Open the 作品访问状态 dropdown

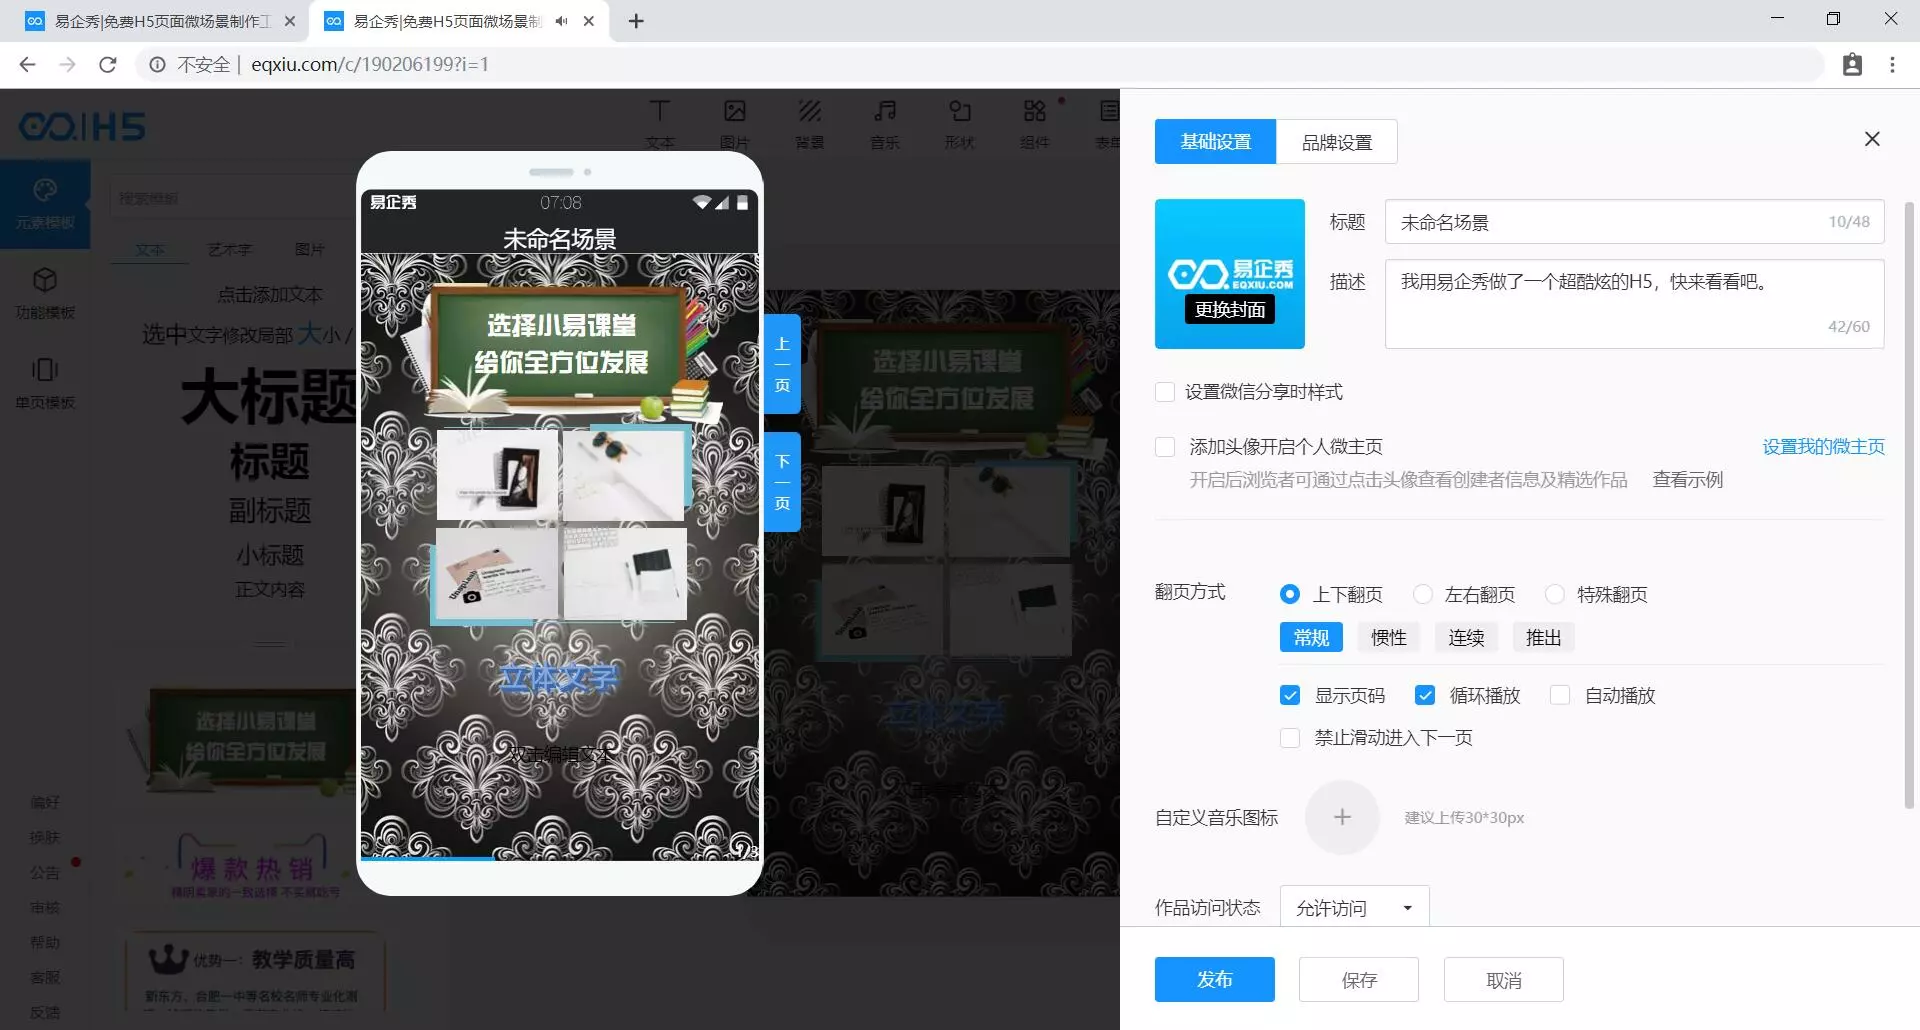pyautogui.click(x=1354, y=908)
